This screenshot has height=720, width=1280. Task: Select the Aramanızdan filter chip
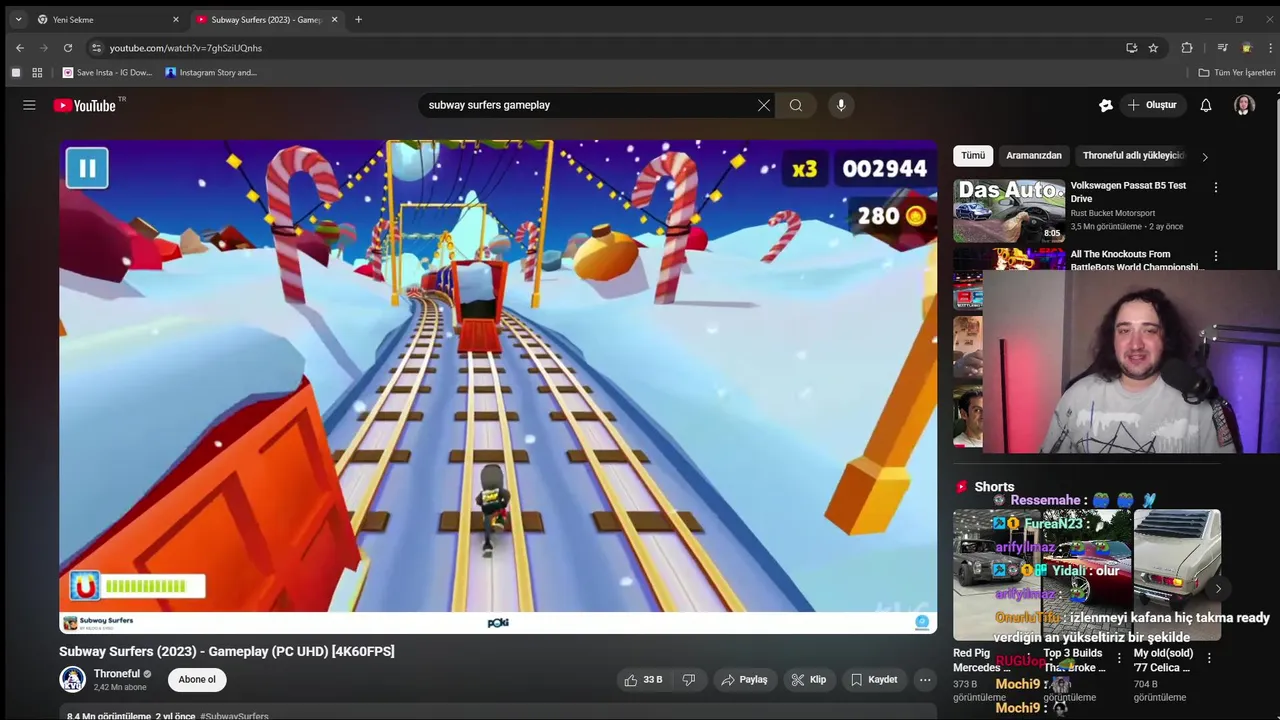click(x=1034, y=156)
